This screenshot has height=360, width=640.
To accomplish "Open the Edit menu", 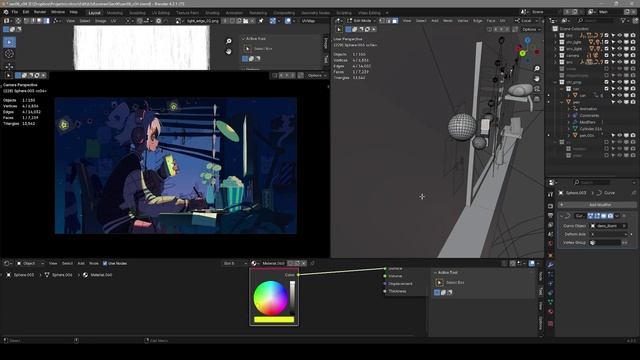I will tap(26, 12).
